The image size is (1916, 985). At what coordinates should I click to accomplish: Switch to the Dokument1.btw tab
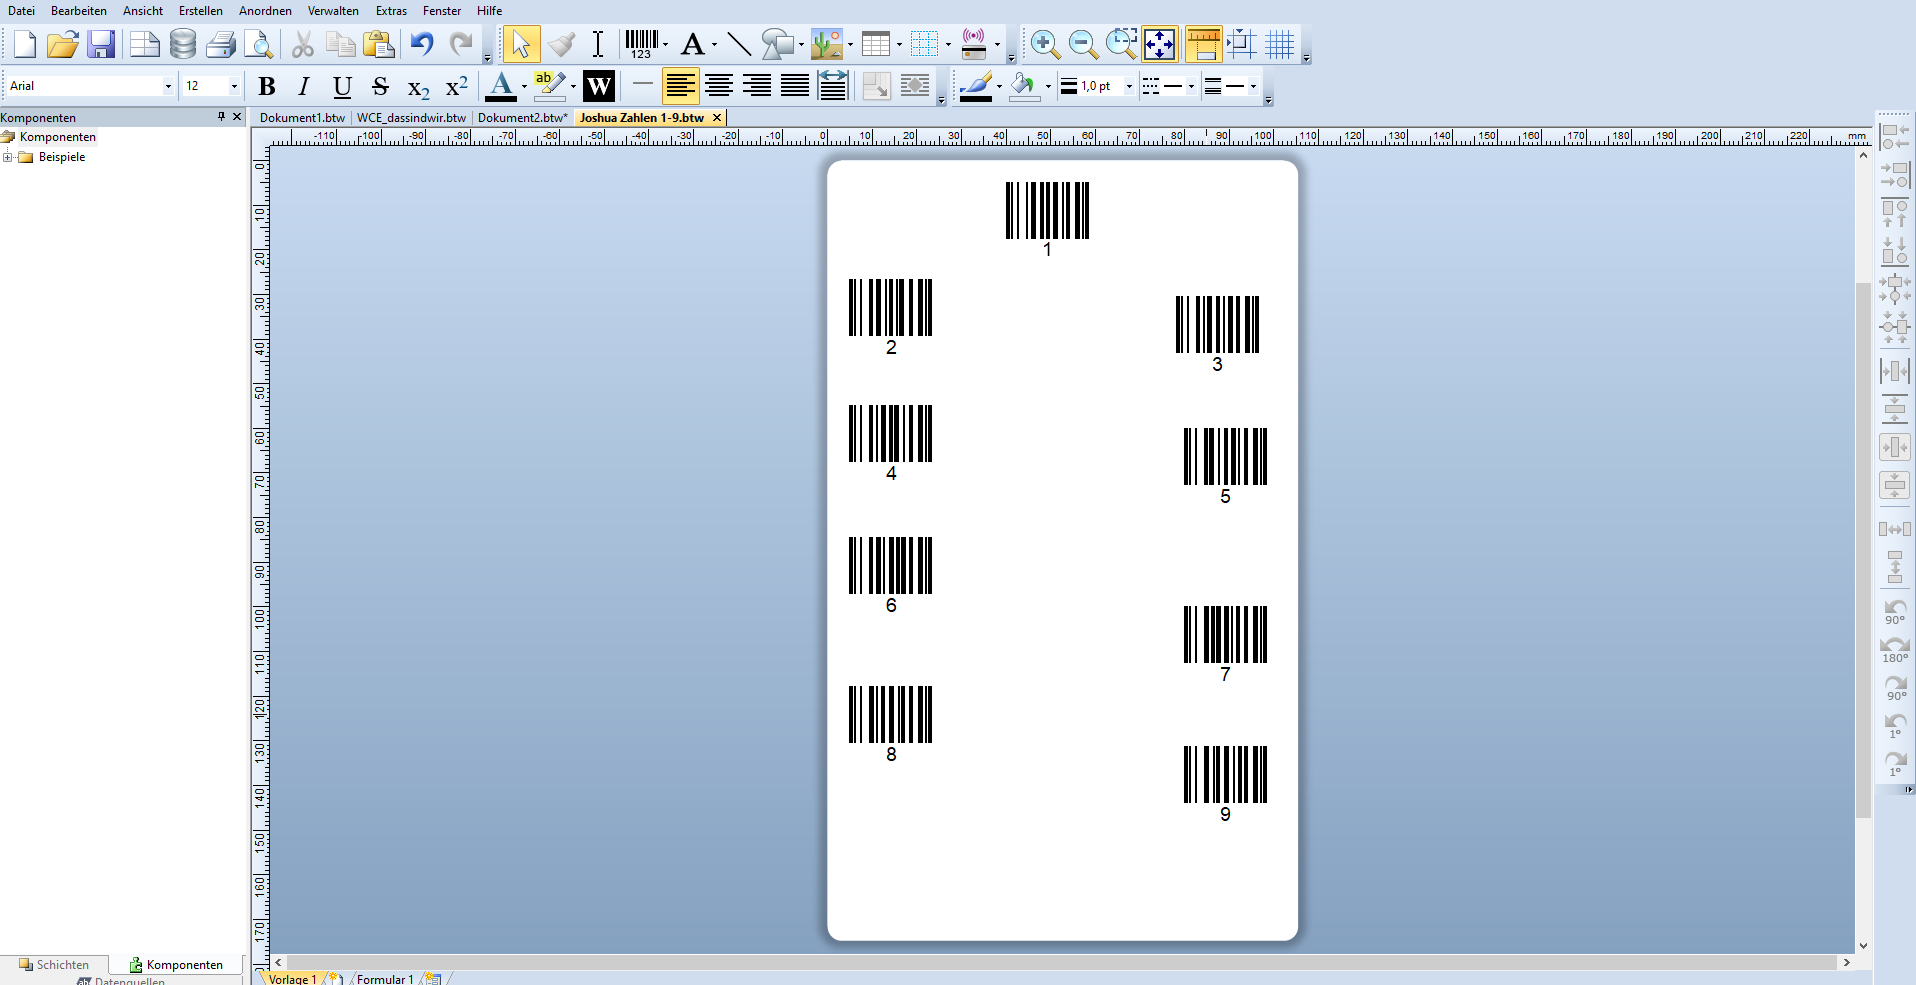tap(302, 118)
